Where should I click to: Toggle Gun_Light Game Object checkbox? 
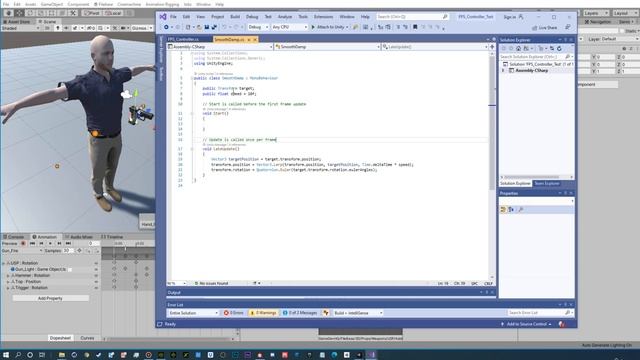70,269
